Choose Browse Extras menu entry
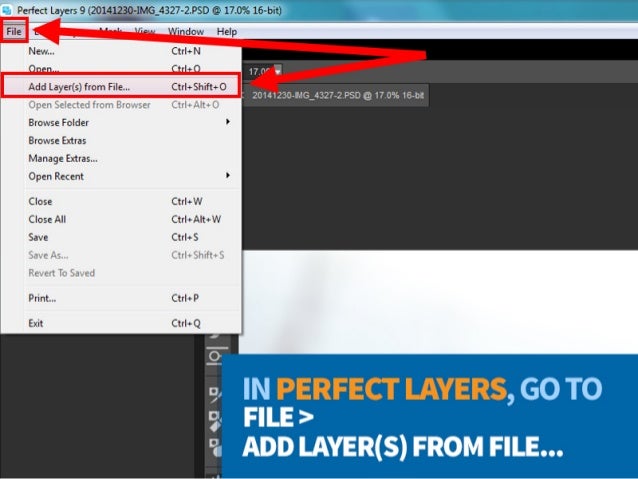The width and height of the screenshot is (638, 479). tap(121, 140)
